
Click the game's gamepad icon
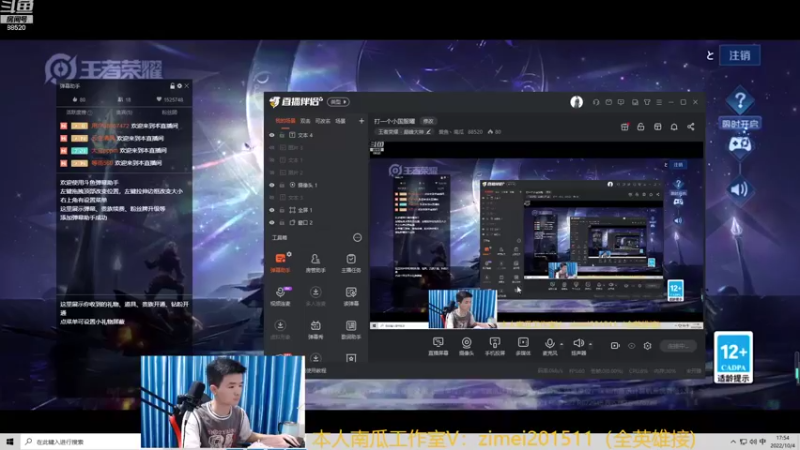click(739, 144)
